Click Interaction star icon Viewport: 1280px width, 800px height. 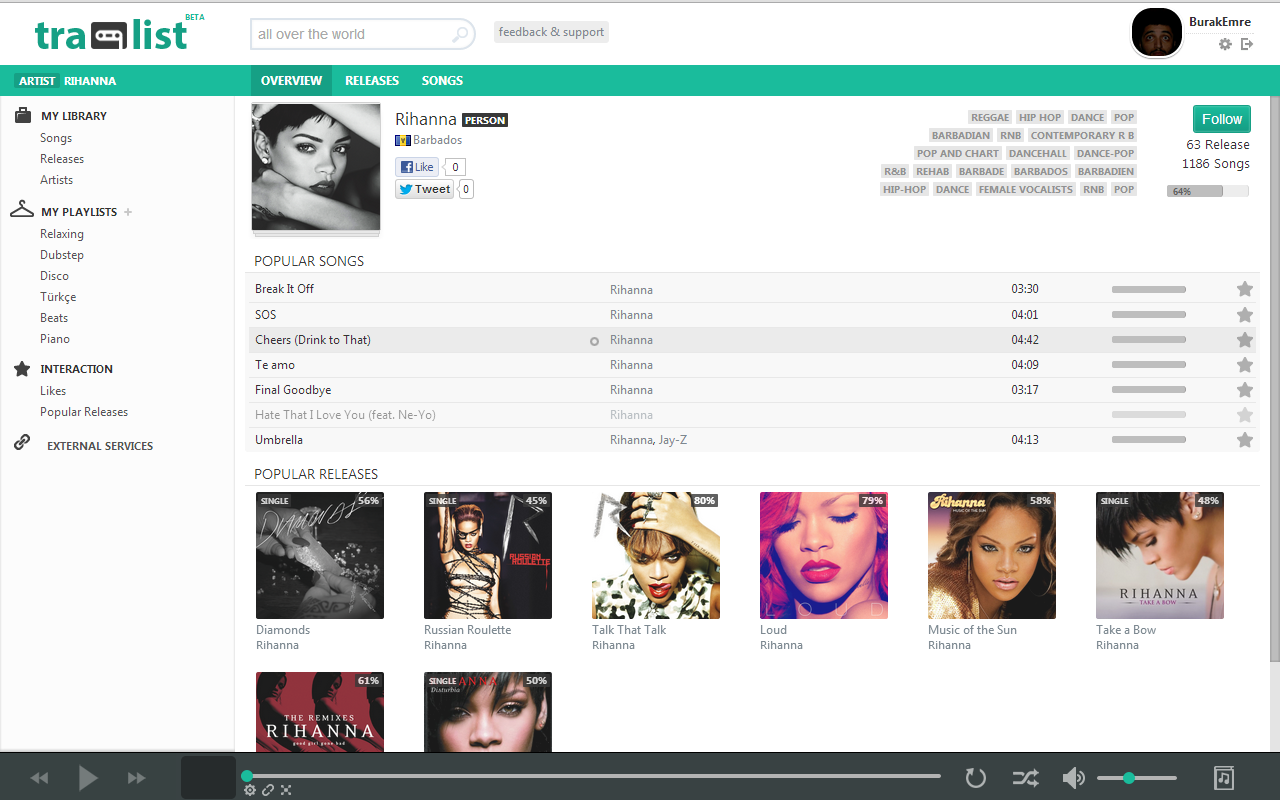coord(22,368)
